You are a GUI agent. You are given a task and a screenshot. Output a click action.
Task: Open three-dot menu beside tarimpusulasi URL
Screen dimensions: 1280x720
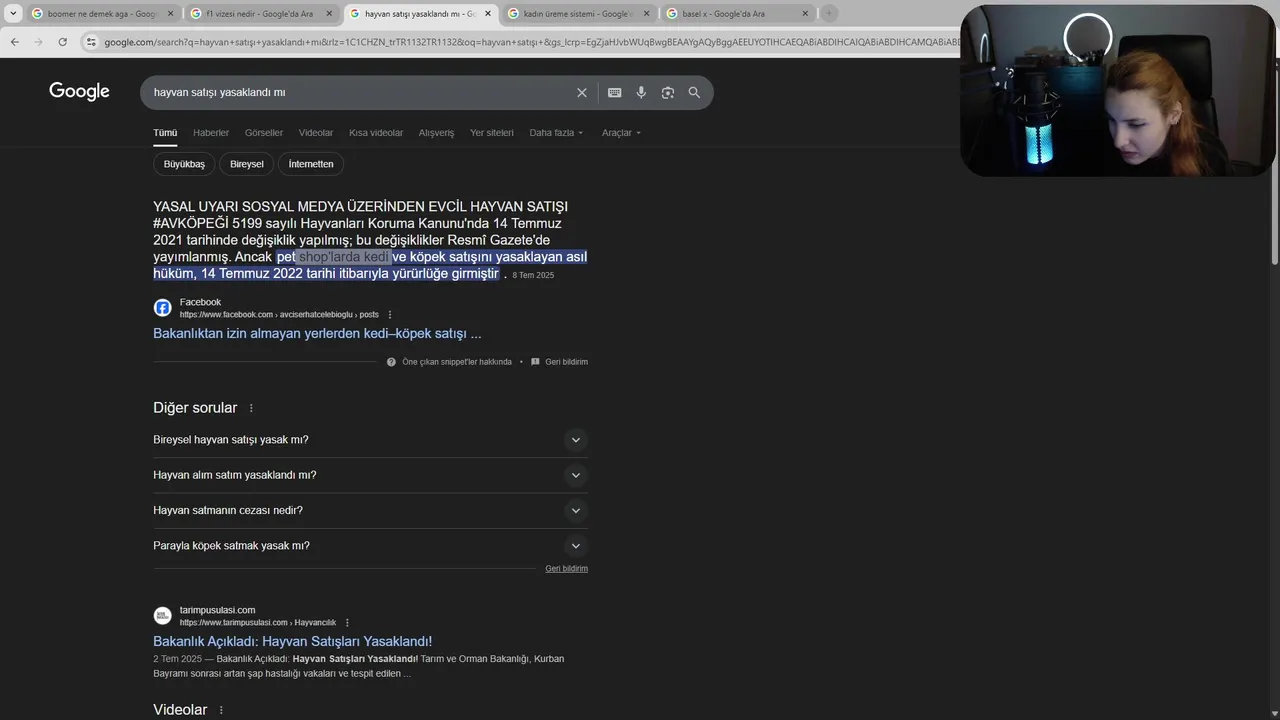coord(347,623)
